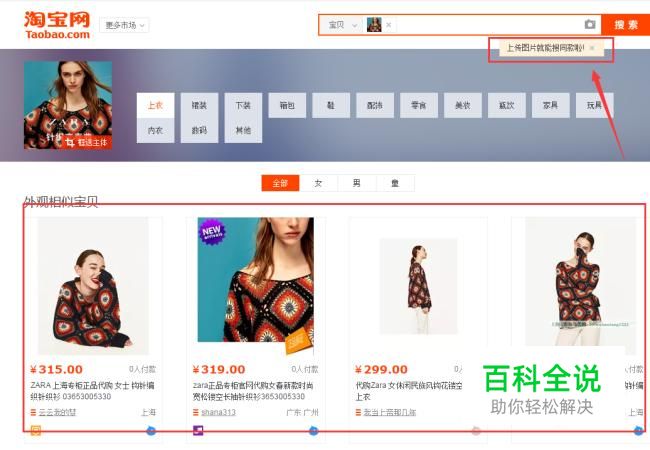650x450 pixels.
Task: Select the 上衣 category
Action: 155,105
